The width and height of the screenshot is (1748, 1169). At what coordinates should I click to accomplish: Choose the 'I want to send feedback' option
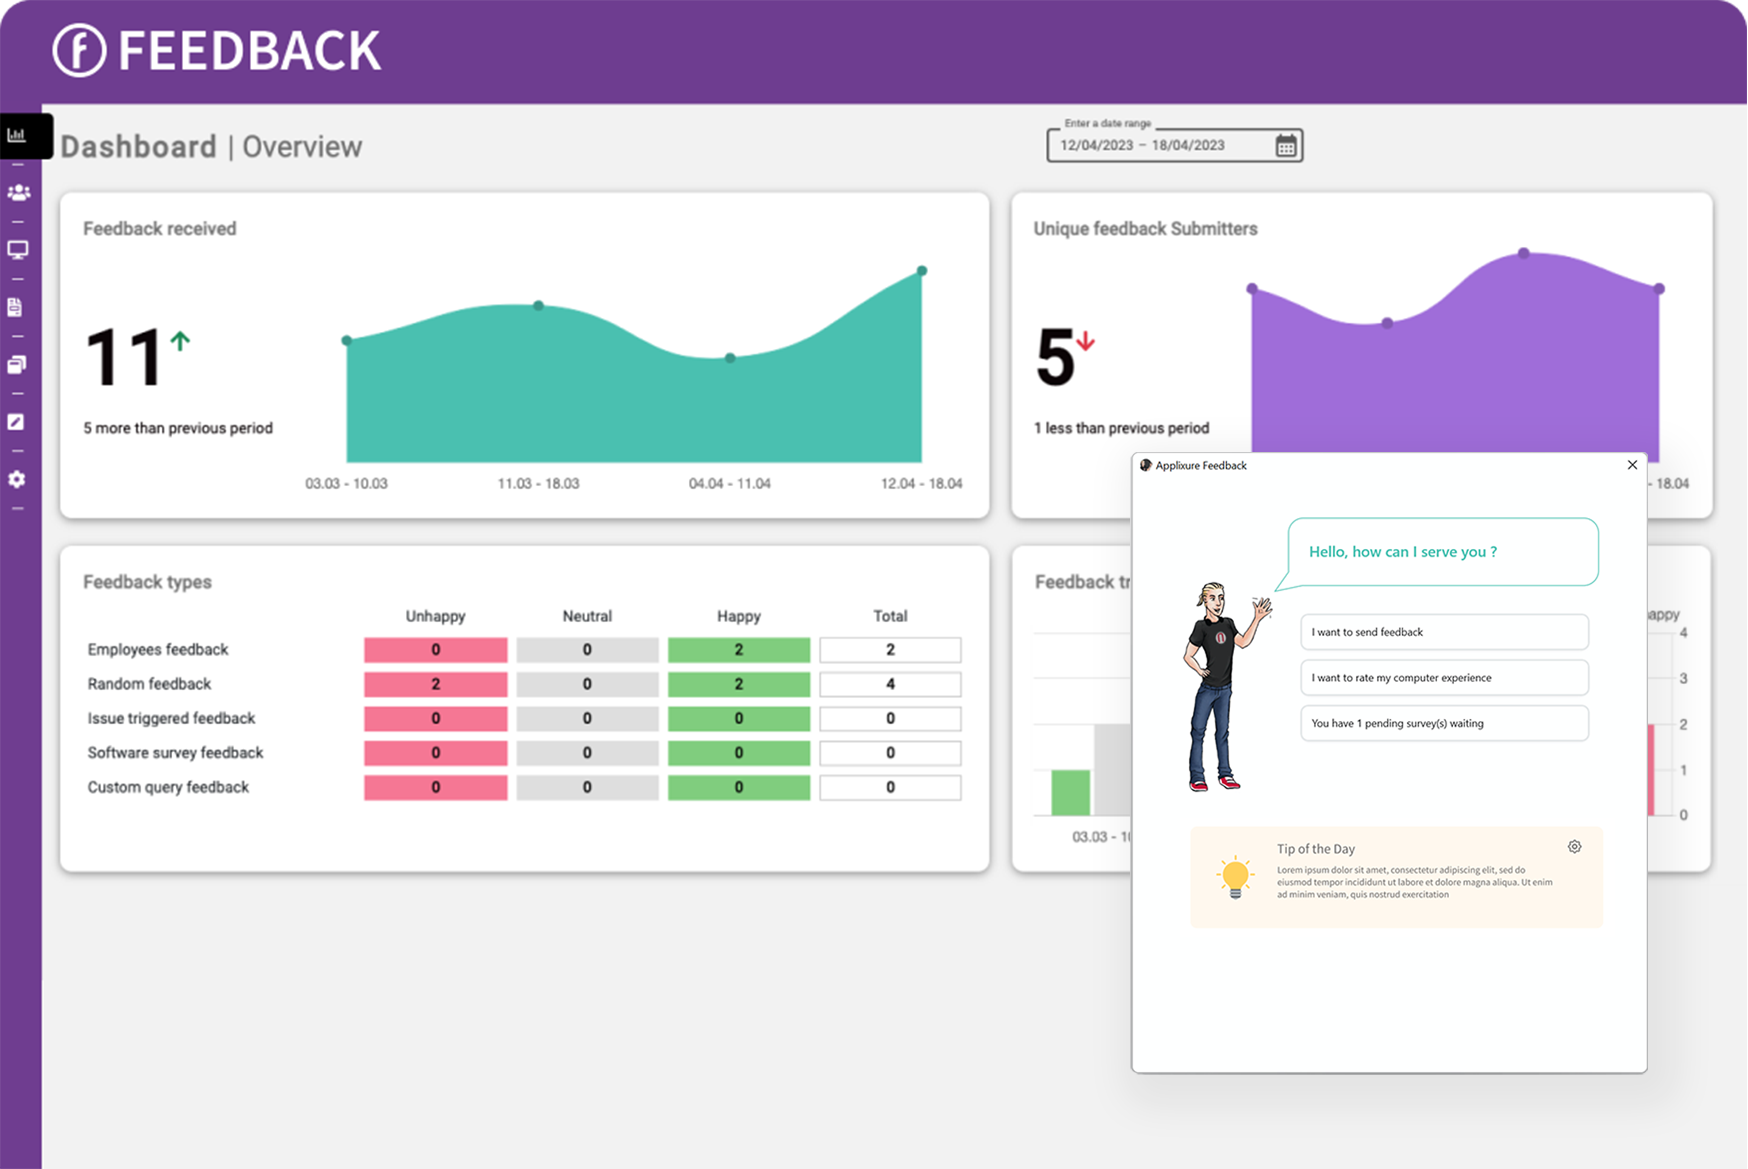click(1443, 631)
